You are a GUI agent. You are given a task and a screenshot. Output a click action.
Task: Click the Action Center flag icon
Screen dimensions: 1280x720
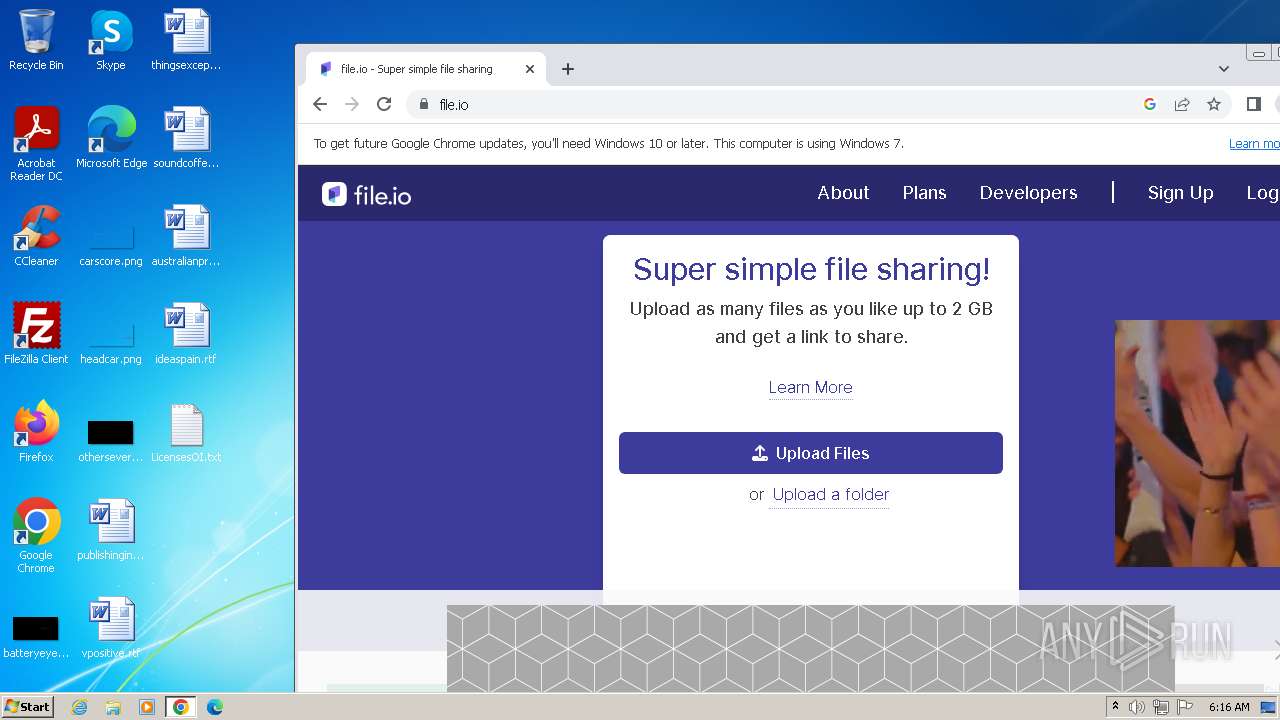click(1185, 707)
